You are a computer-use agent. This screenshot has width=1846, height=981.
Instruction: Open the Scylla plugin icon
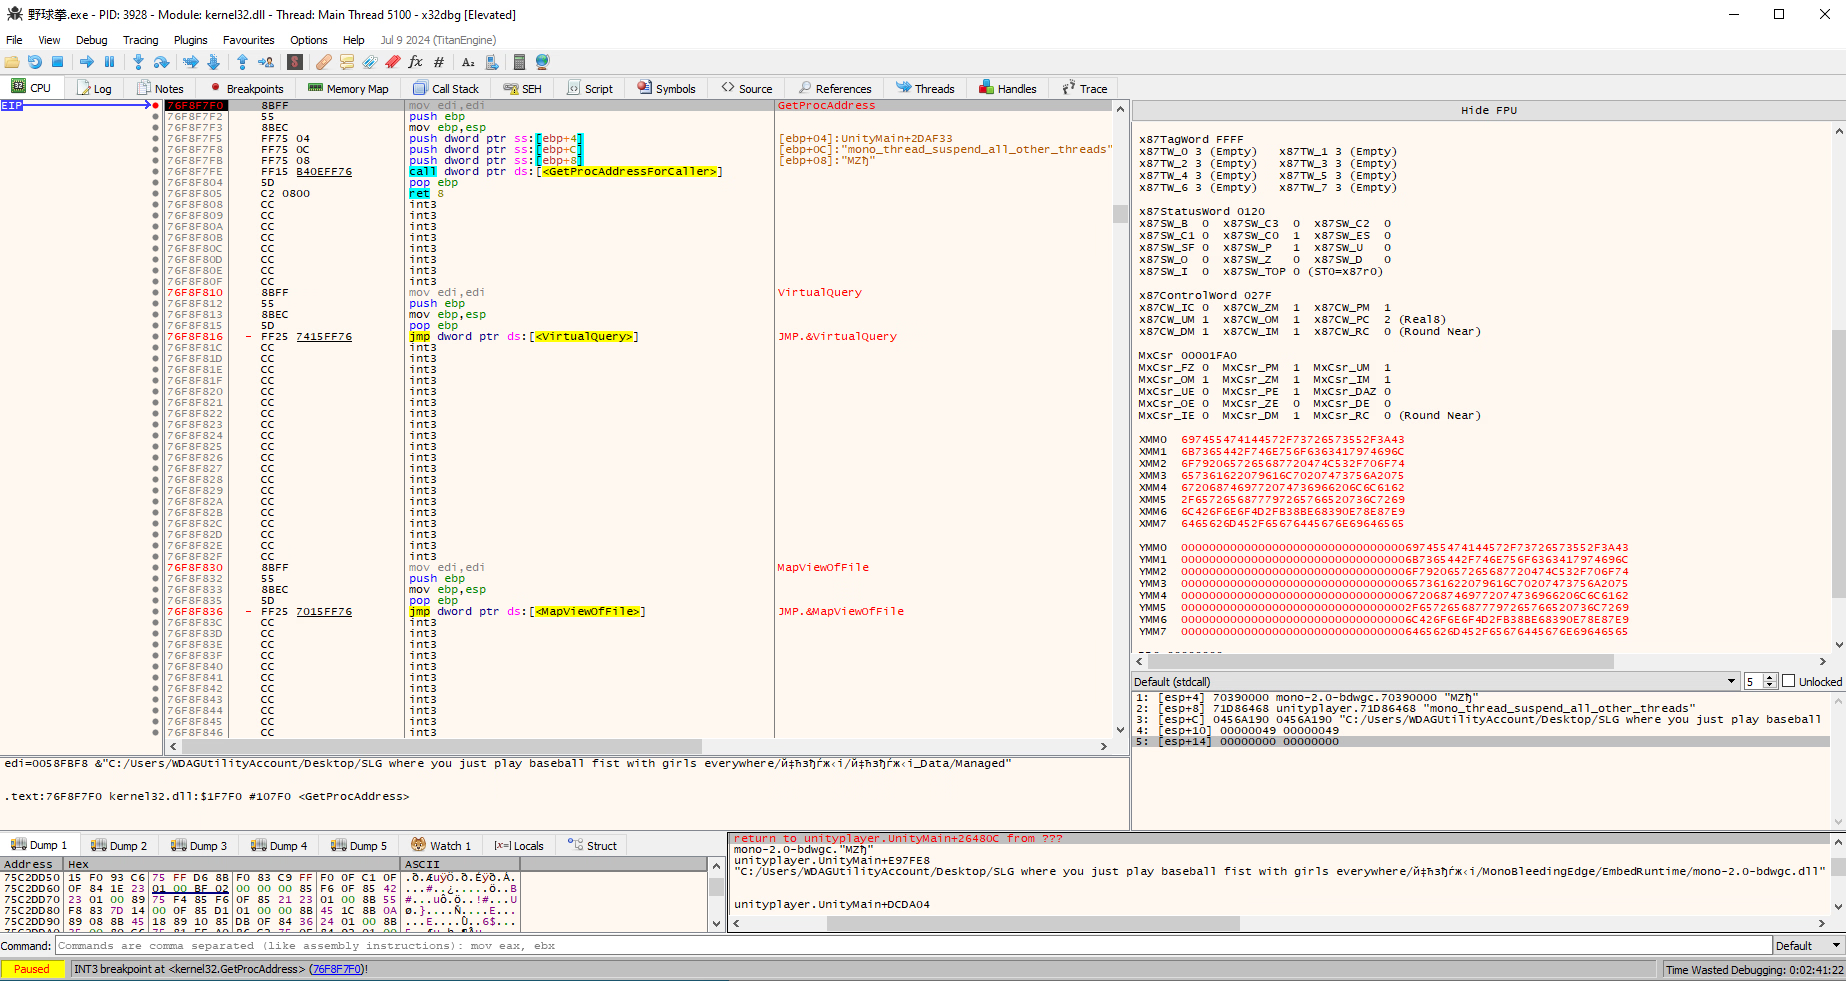pos(295,62)
